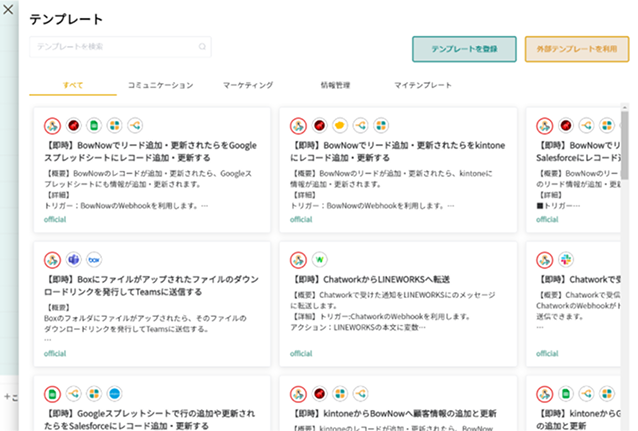
Task: Click the magnifier icon in search box
Action: 202,47
